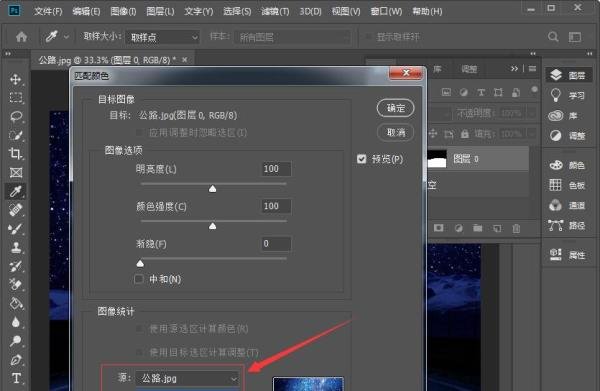Open the 样本 sample layers dropdown

292,37
